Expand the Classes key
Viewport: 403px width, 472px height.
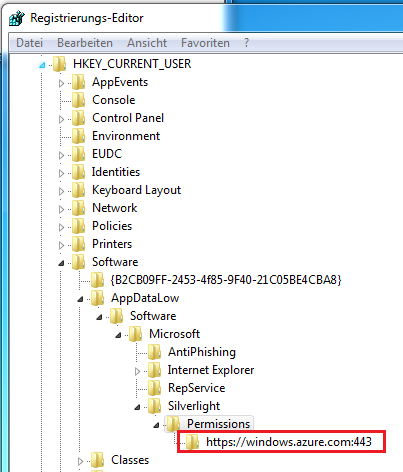80,461
